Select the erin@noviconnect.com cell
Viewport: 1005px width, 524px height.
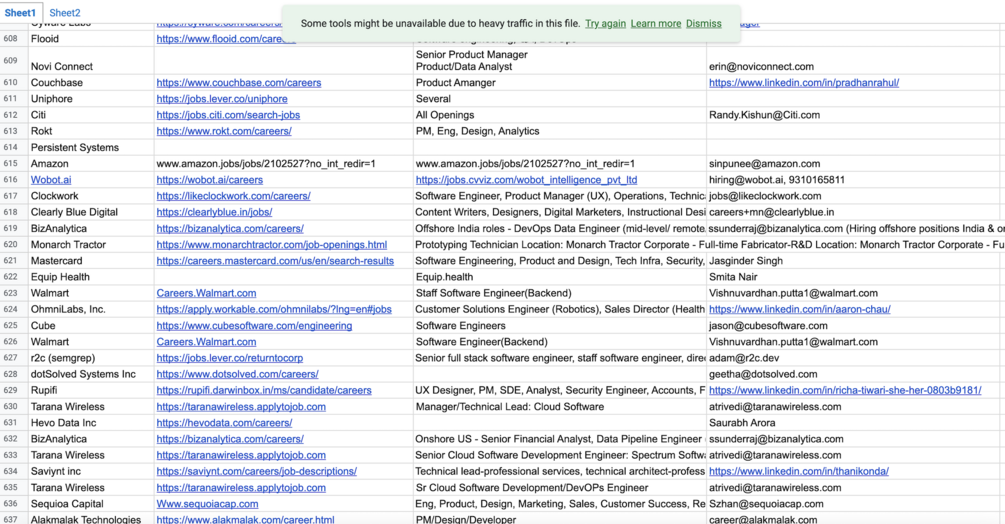tap(852, 61)
